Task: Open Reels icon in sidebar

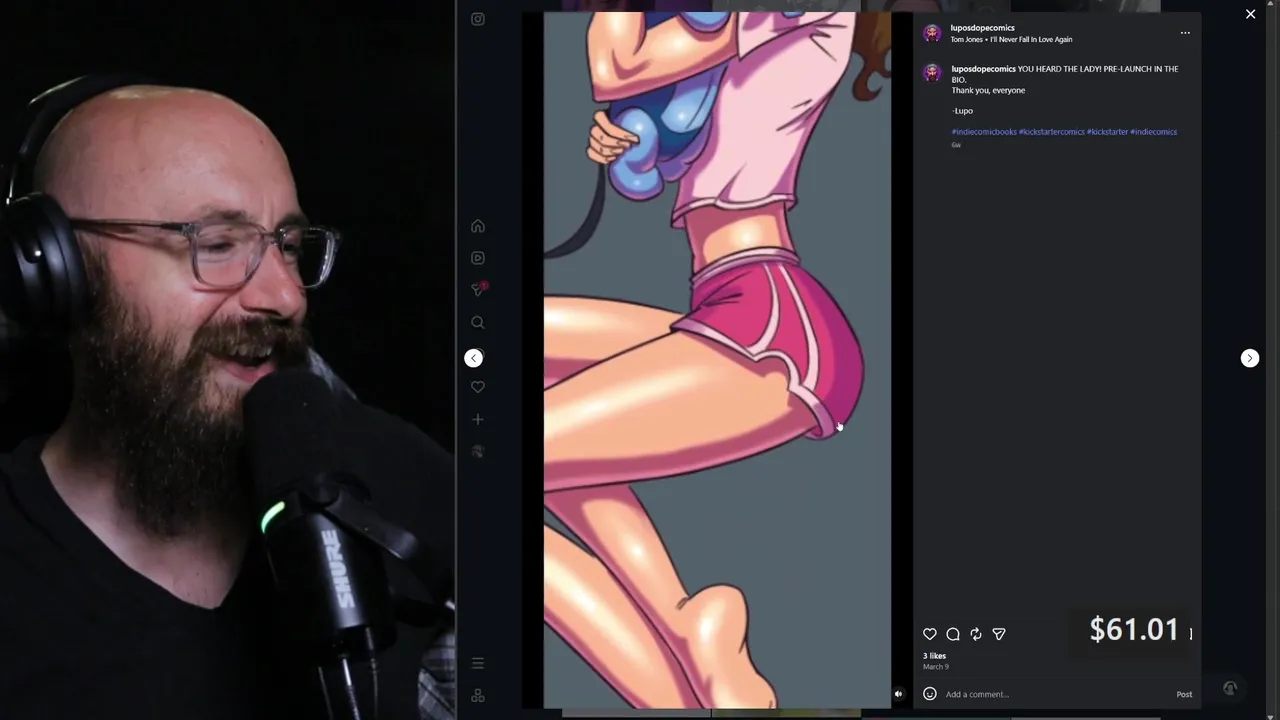Action: (478, 258)
